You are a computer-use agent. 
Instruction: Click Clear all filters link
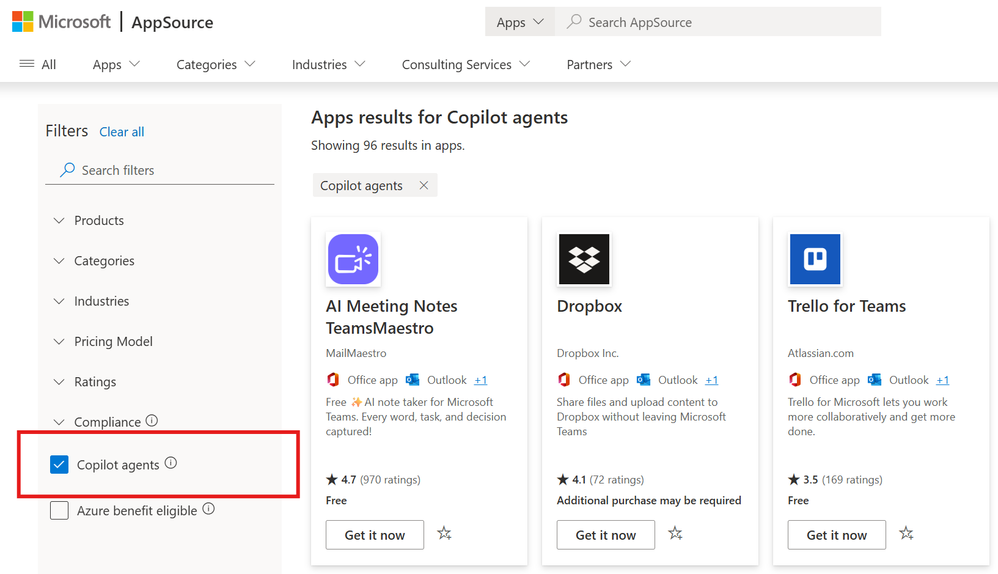tap(122, 132)
